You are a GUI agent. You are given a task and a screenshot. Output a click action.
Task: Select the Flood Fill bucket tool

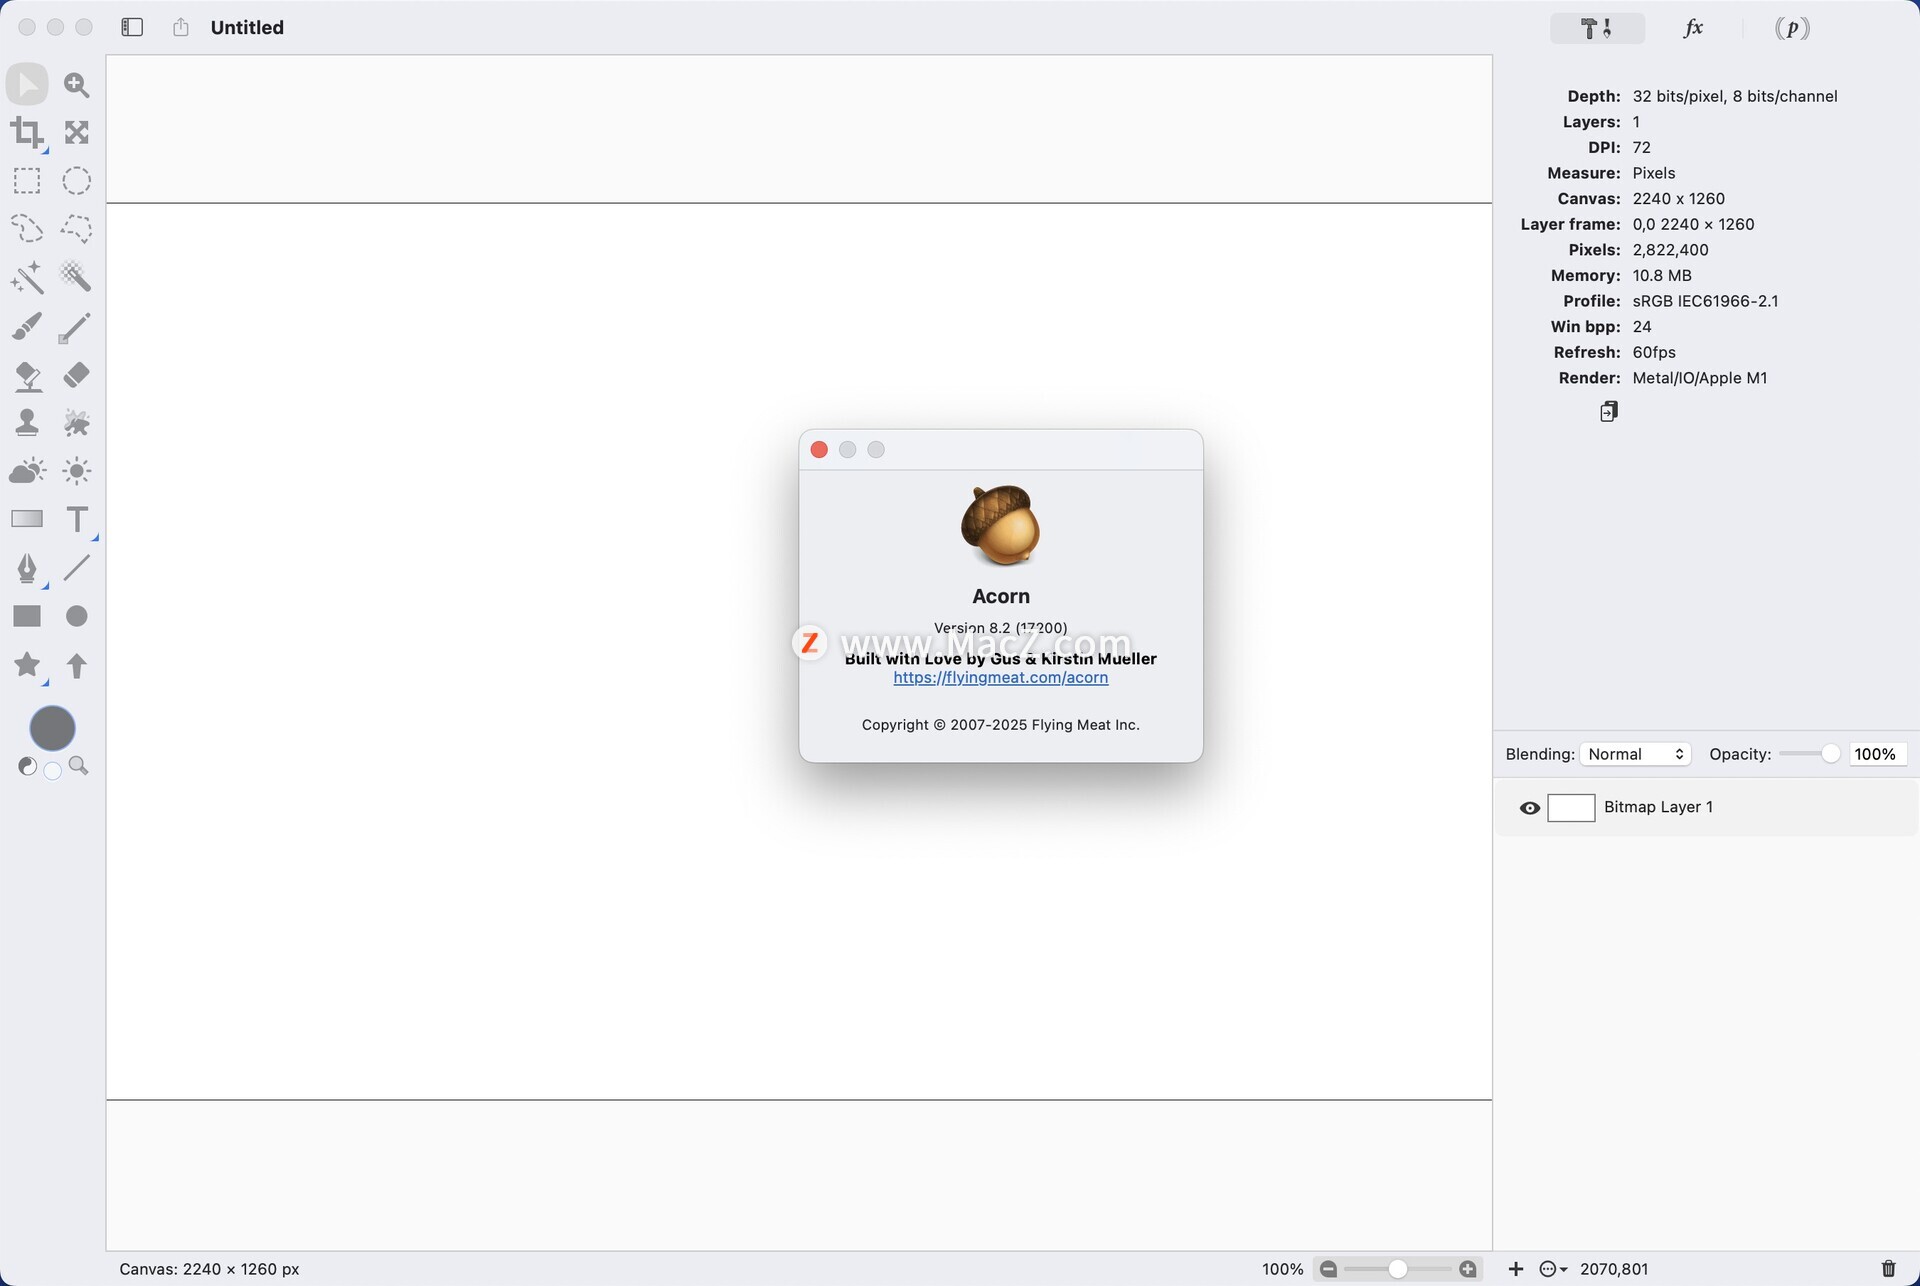[x=27, y=375]
